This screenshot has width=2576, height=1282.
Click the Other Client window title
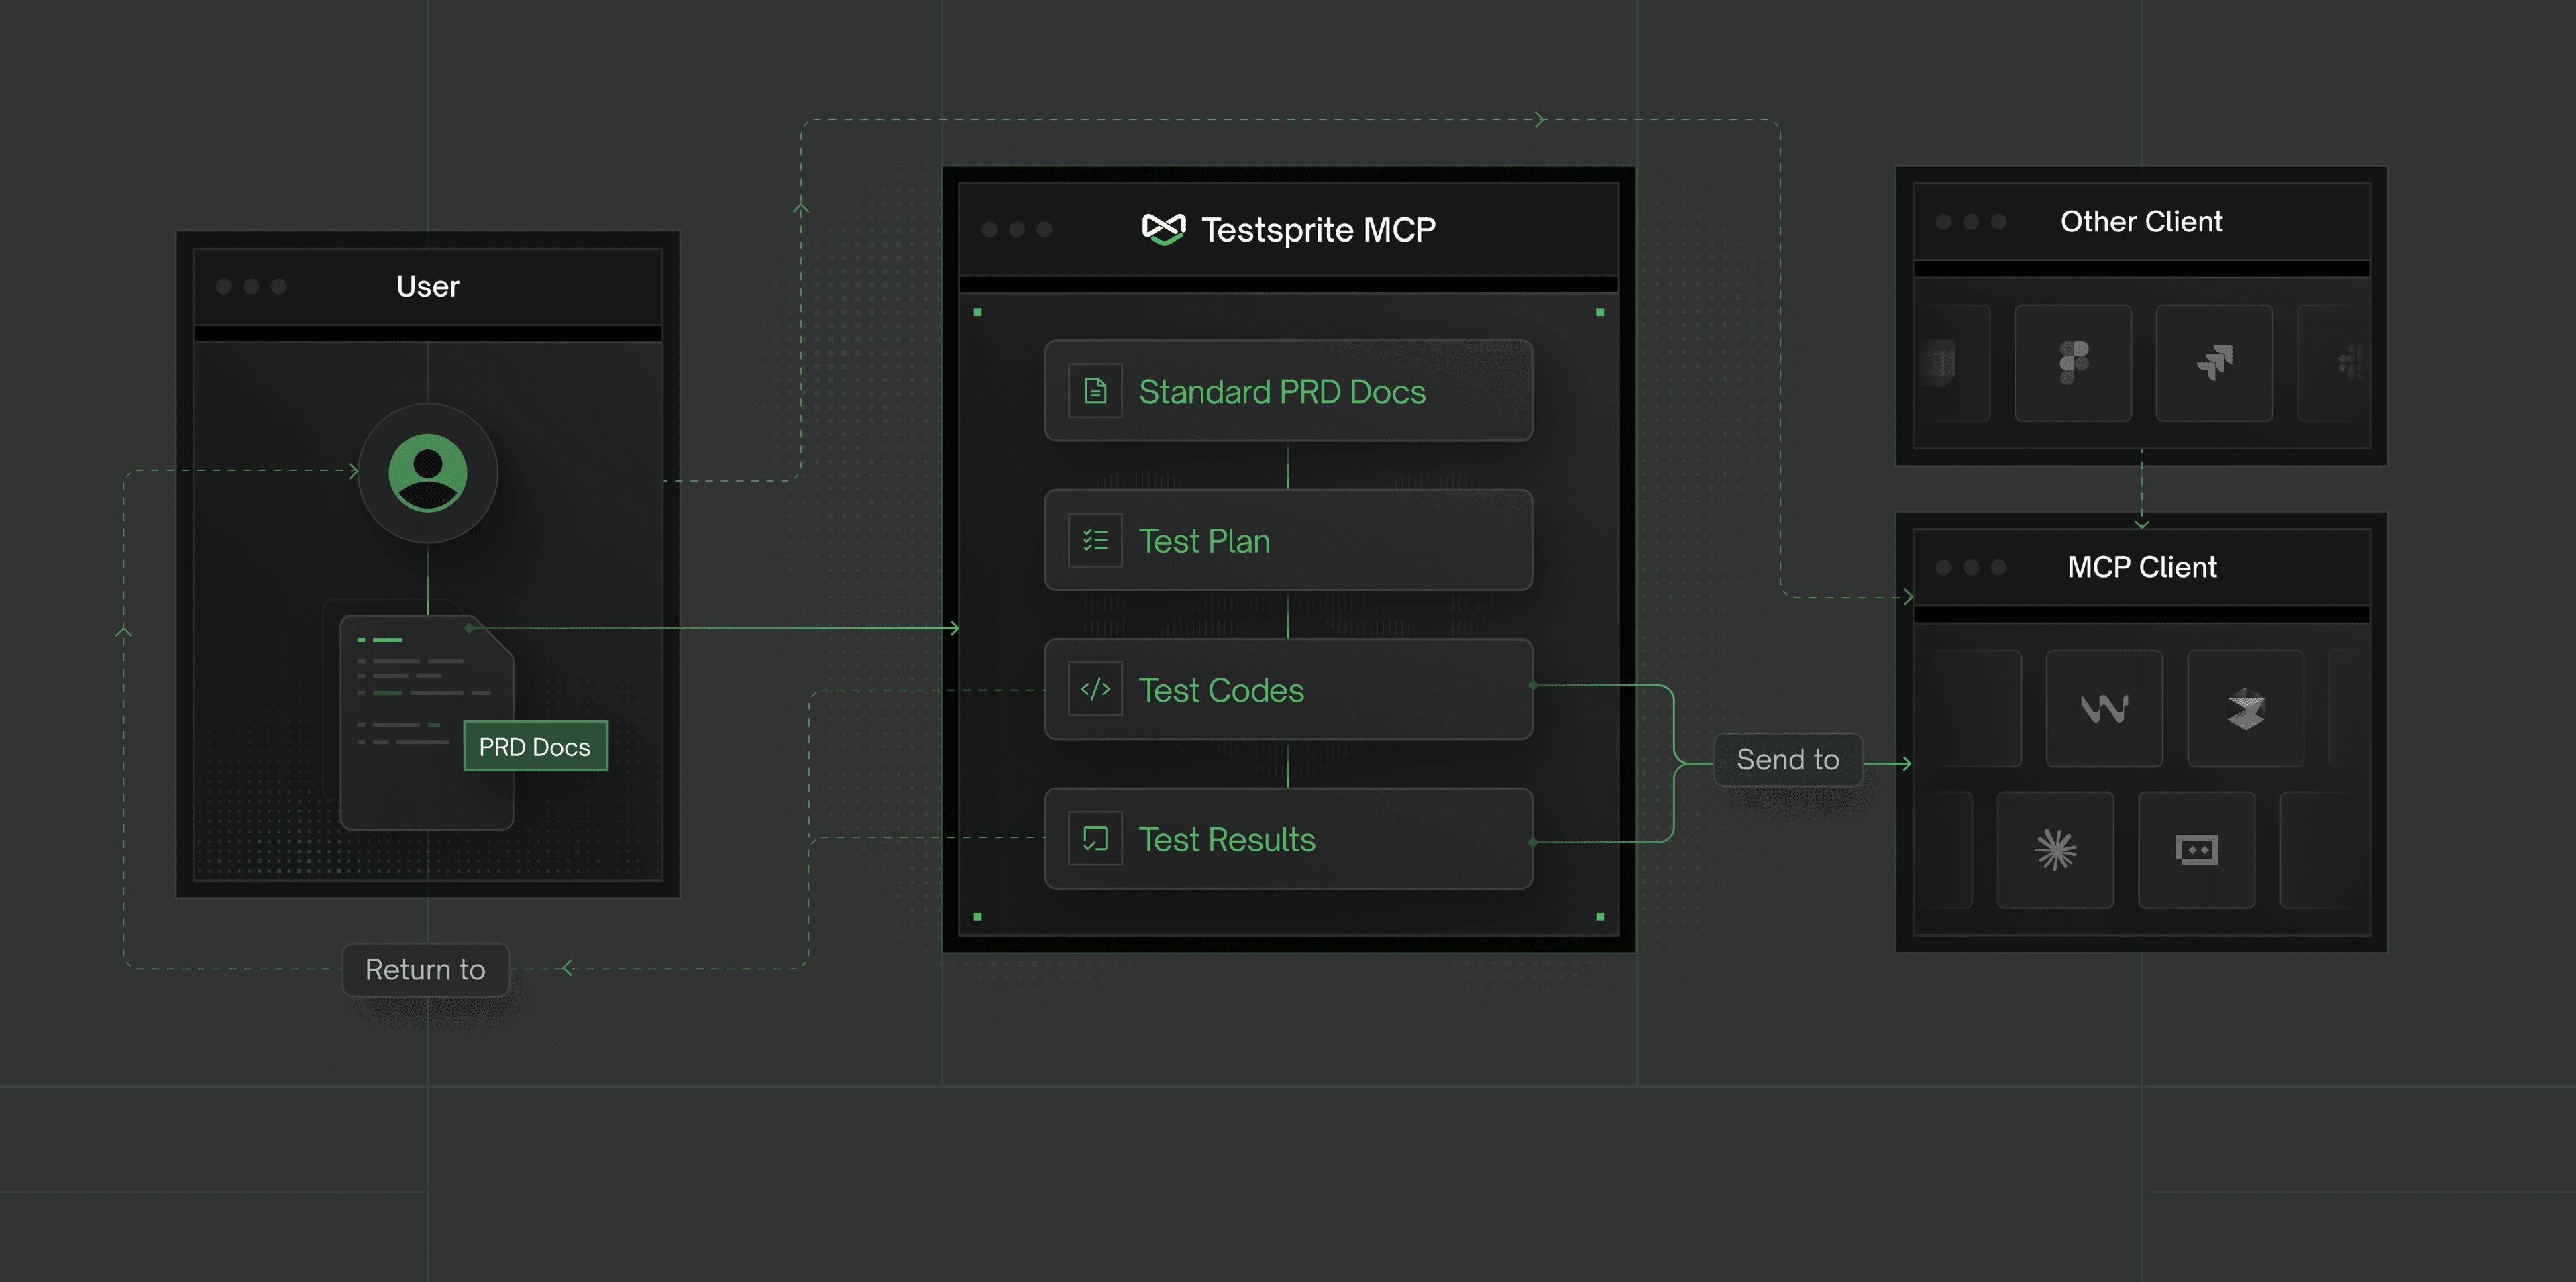tap(2141, 221)
